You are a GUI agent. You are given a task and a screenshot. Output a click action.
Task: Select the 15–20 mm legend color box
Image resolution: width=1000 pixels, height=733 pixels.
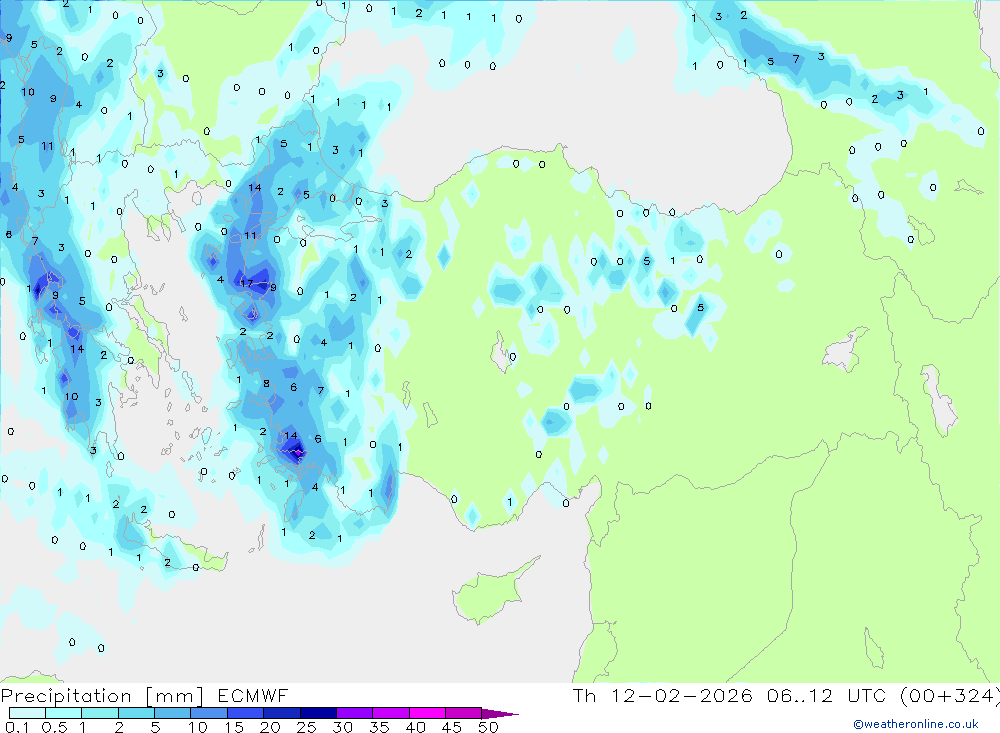coord(246,713)
